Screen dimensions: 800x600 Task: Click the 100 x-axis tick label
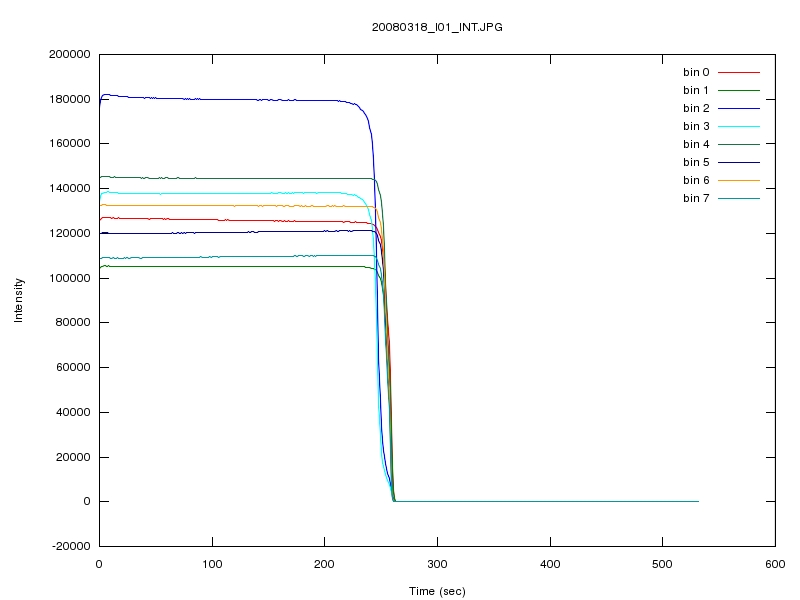click(x=212, y=564)
